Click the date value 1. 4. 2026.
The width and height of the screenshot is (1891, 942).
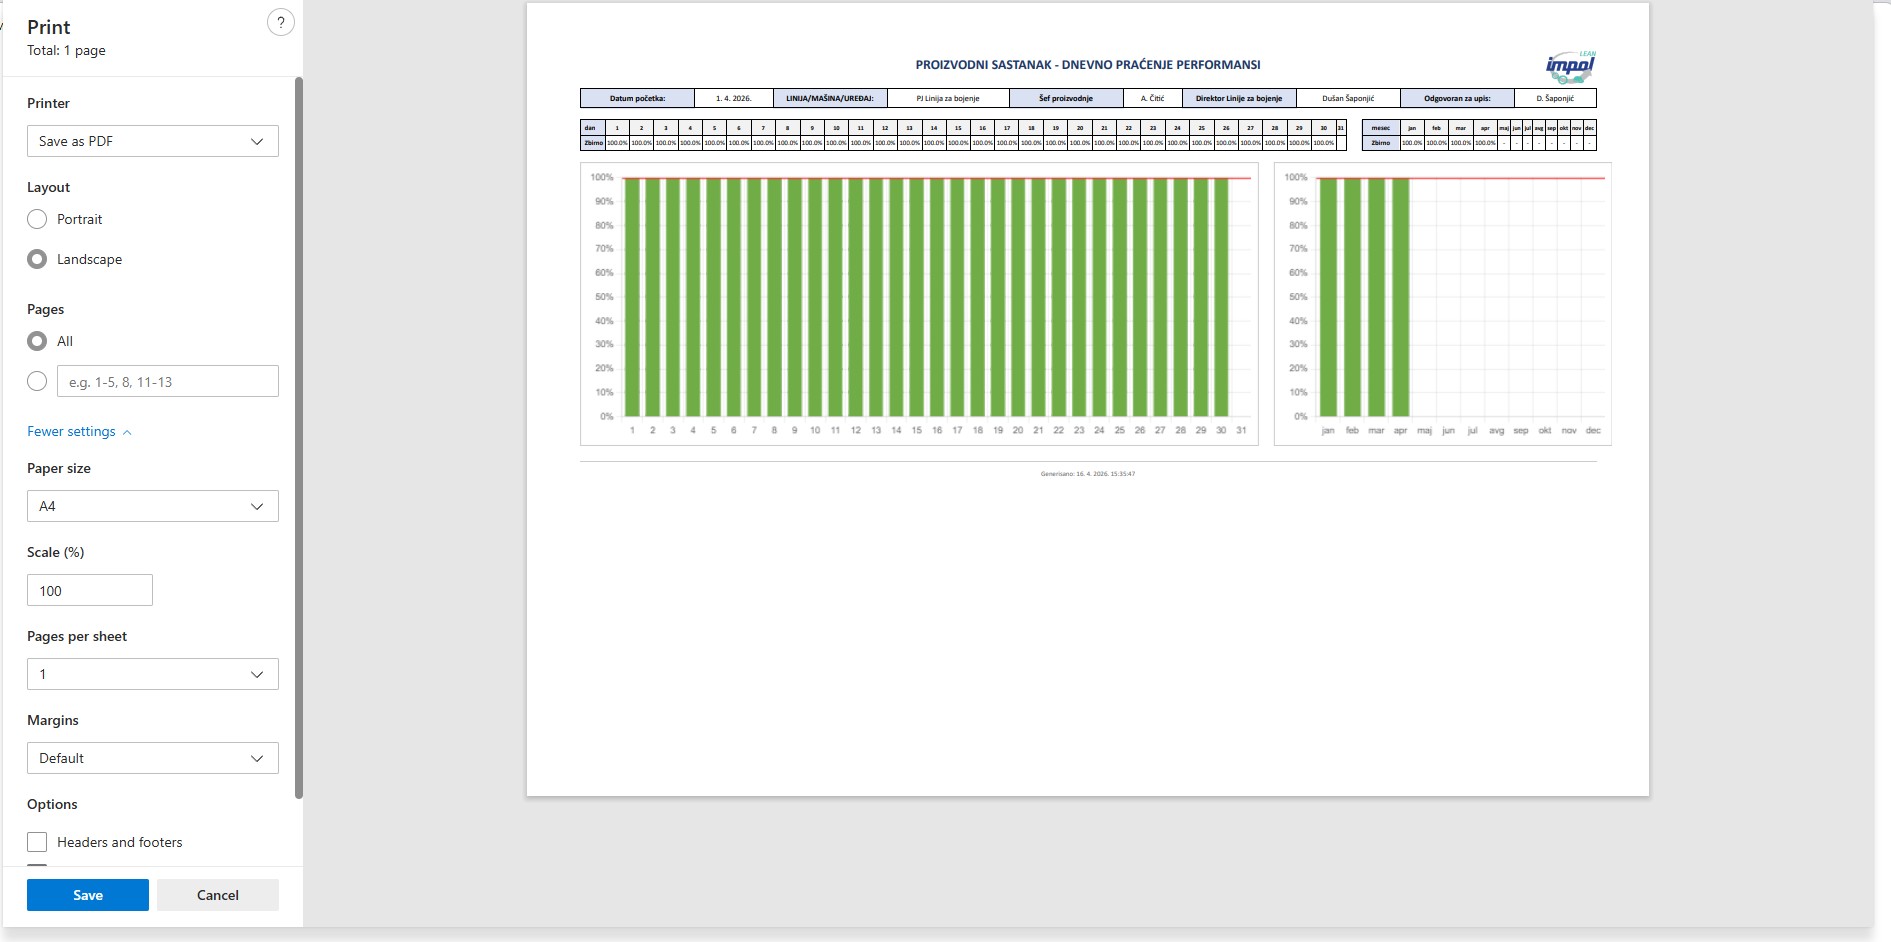point(733,98)
